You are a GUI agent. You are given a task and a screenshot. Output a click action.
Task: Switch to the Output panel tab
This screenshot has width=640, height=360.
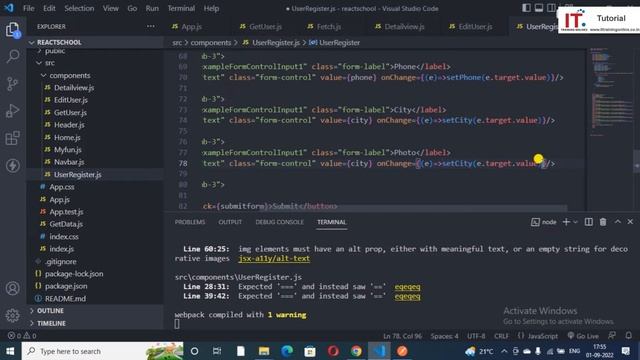click(230, 222)
